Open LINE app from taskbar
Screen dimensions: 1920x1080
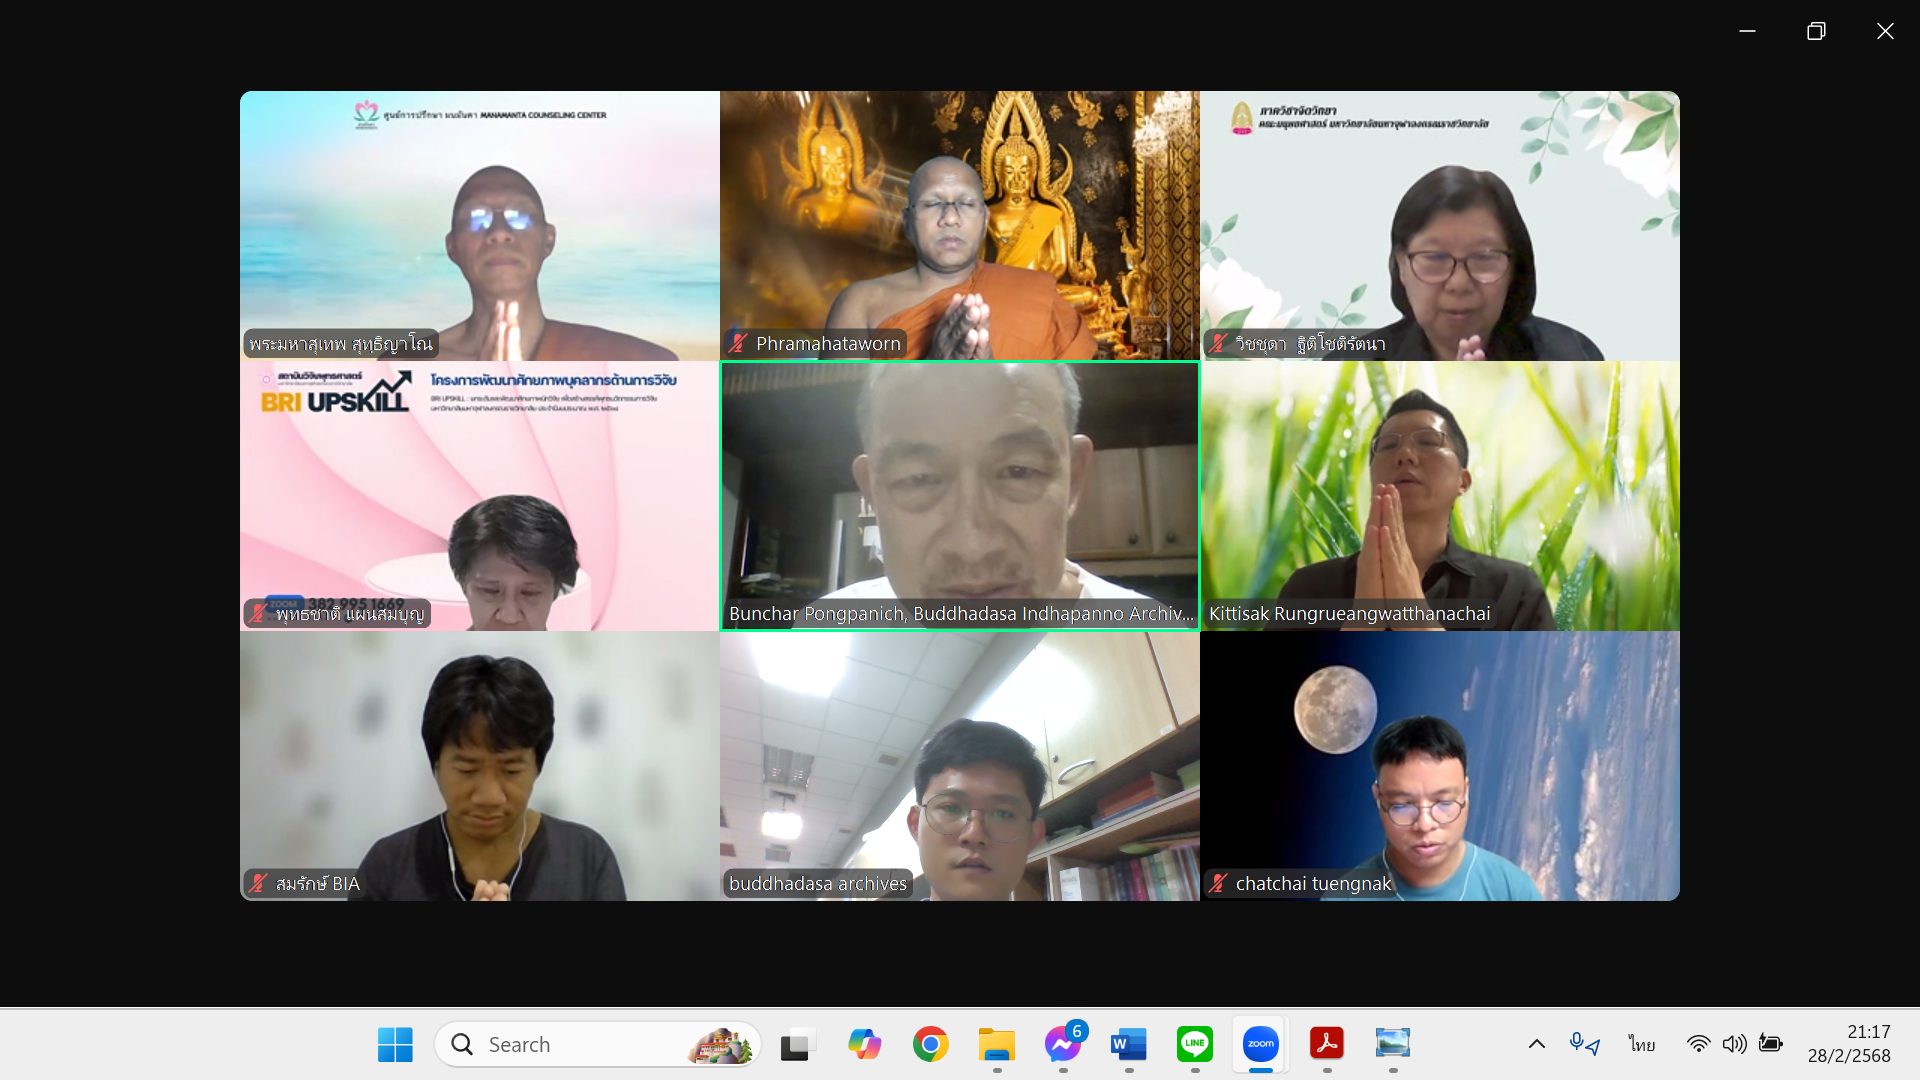[1194, 1044]
